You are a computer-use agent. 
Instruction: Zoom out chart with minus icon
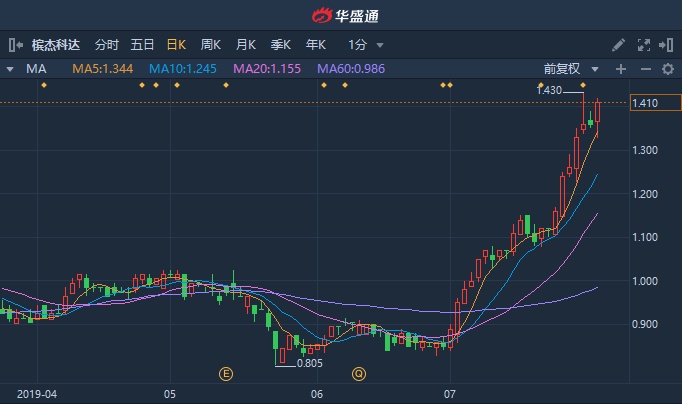(x=646, y=69)
